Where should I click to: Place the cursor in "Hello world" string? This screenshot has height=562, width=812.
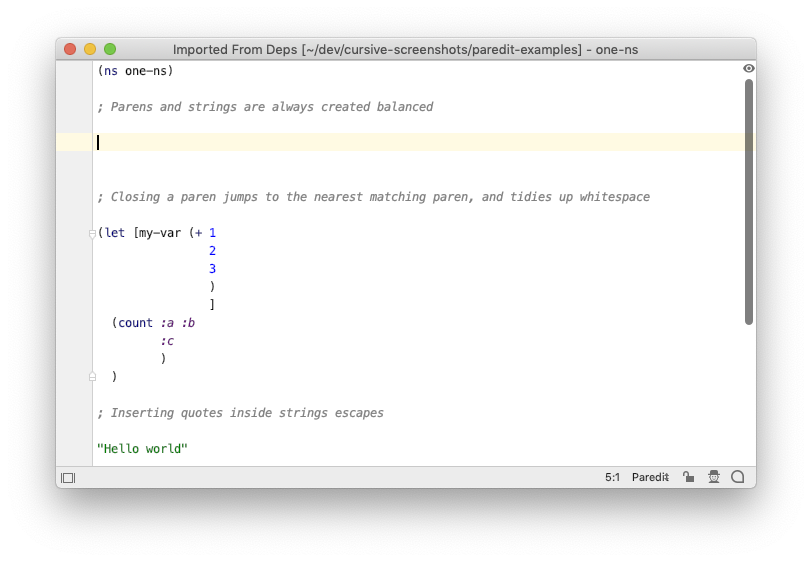click(x=142, y=449)
